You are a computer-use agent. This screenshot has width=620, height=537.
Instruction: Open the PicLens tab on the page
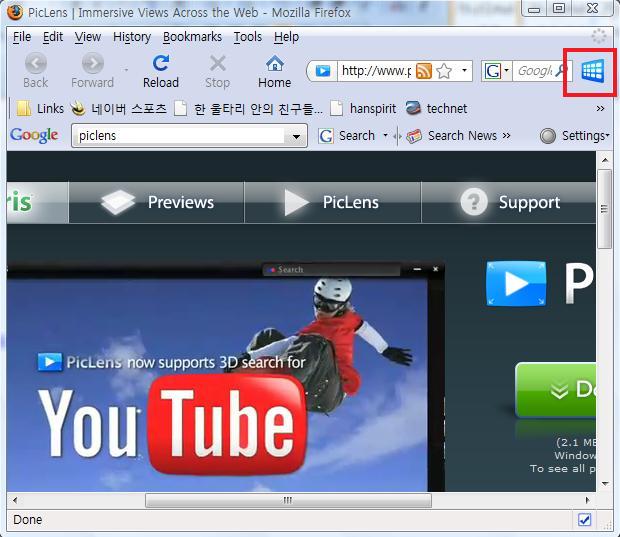pos(333,202)
